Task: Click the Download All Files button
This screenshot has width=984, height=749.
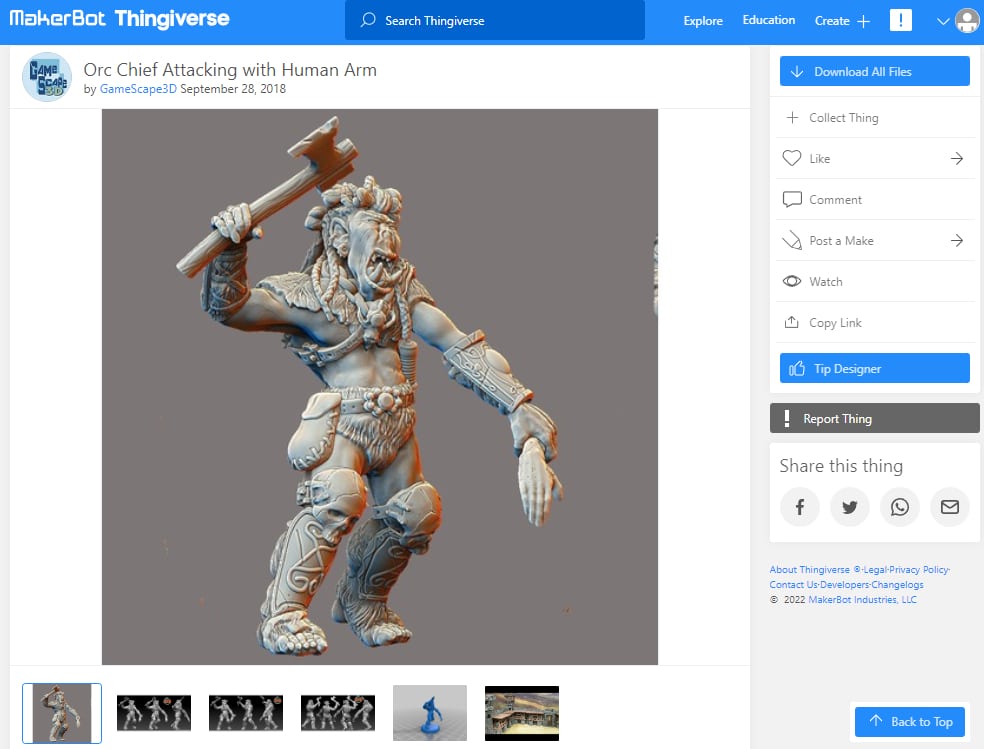Action: 874,72
